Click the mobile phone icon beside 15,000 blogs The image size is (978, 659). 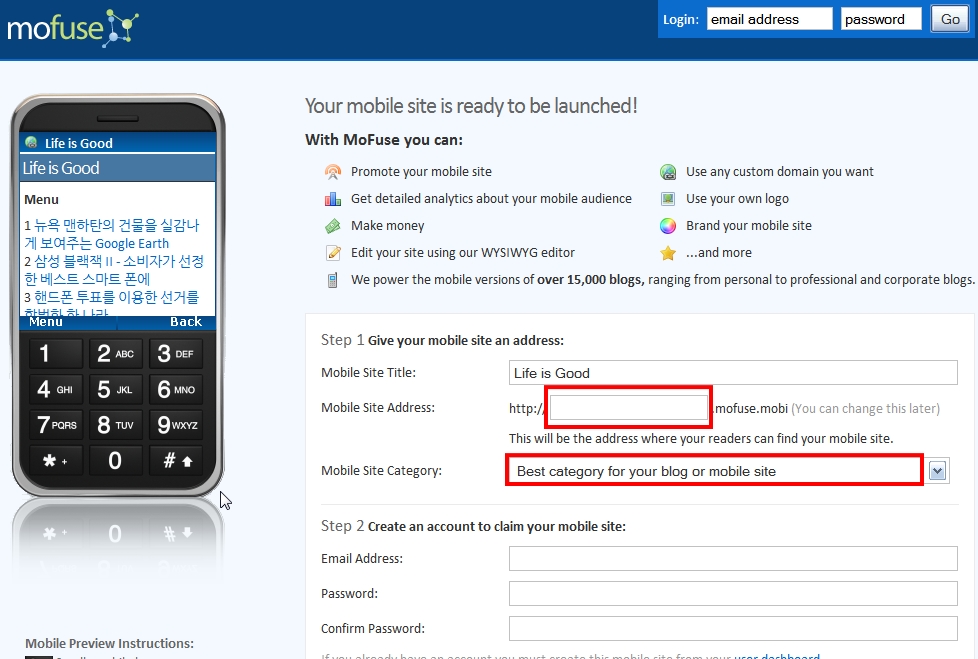(x=332, y=280)
